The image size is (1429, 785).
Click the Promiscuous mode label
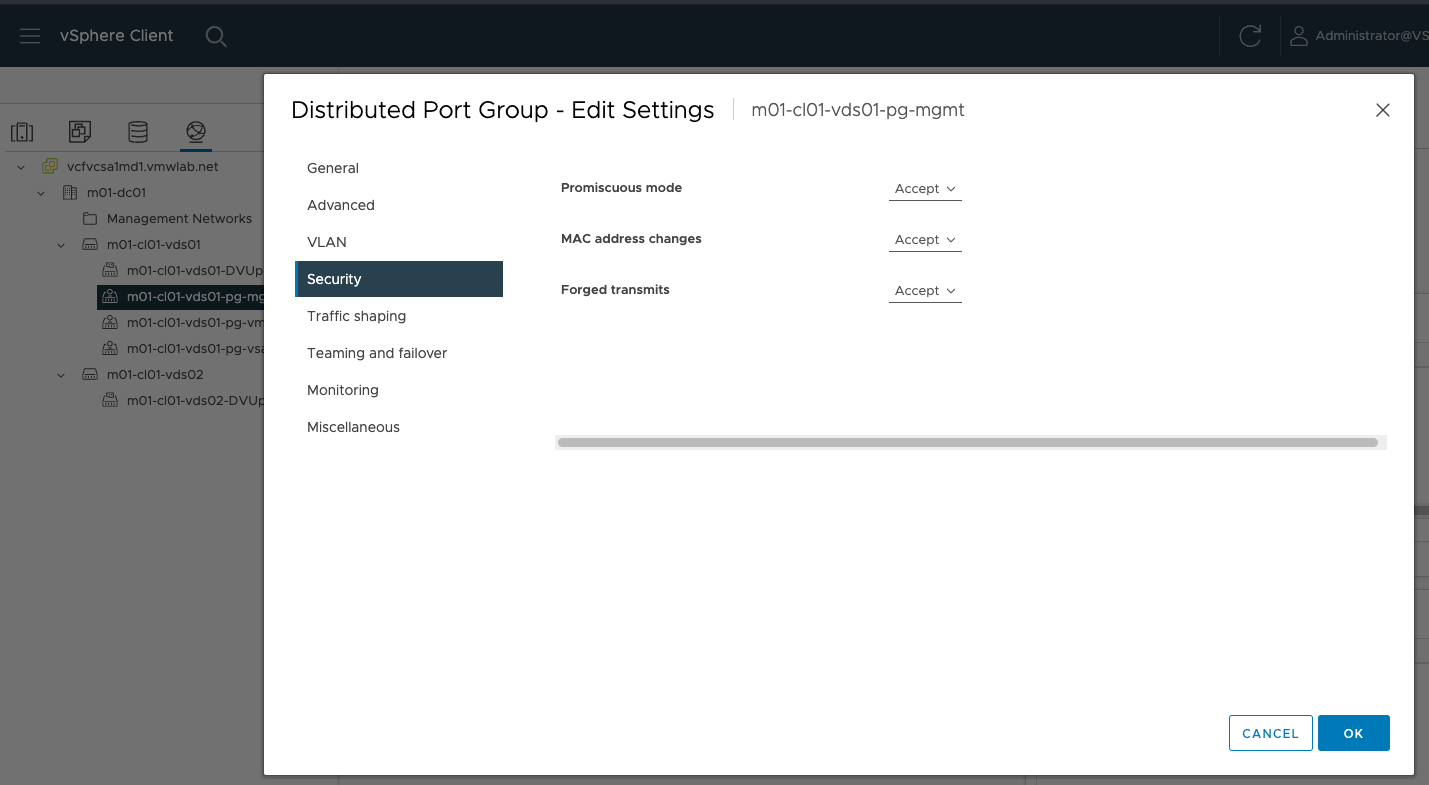click(621, 188)
